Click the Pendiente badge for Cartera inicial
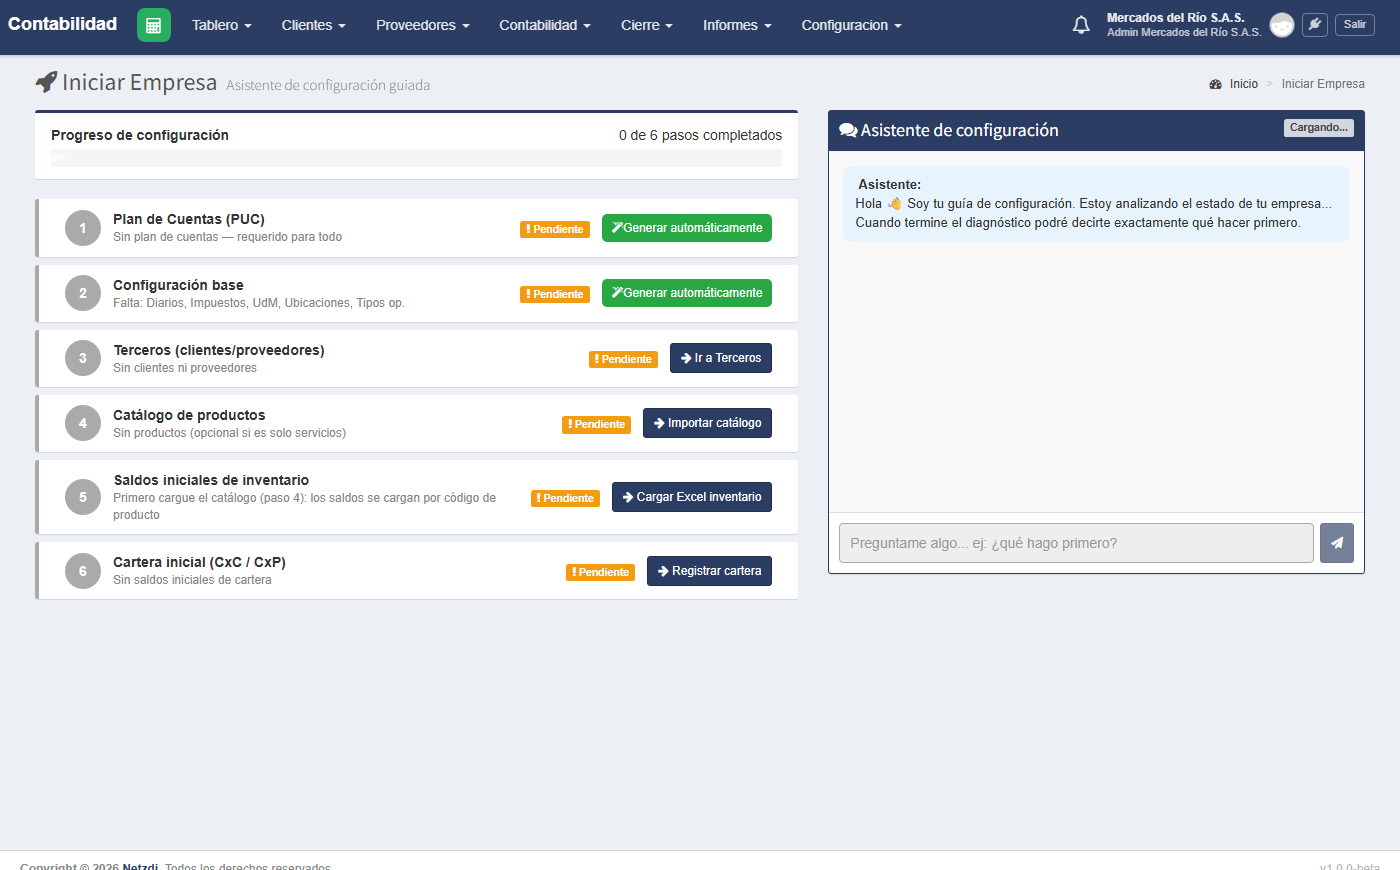The width and height of the screenshot is (1400, 870). (601, 572)
